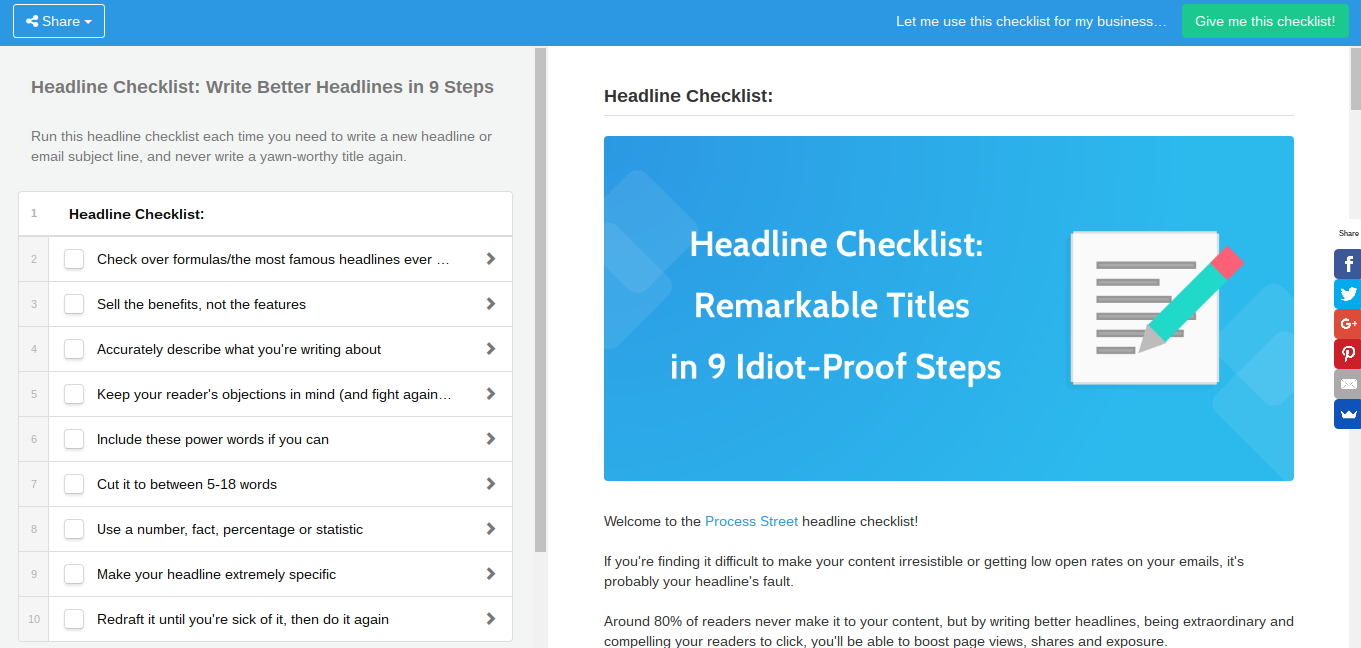Select the 'Headline Checklist:' heading row
Viewport: 1361px width, 648px height.
[265, 214]
